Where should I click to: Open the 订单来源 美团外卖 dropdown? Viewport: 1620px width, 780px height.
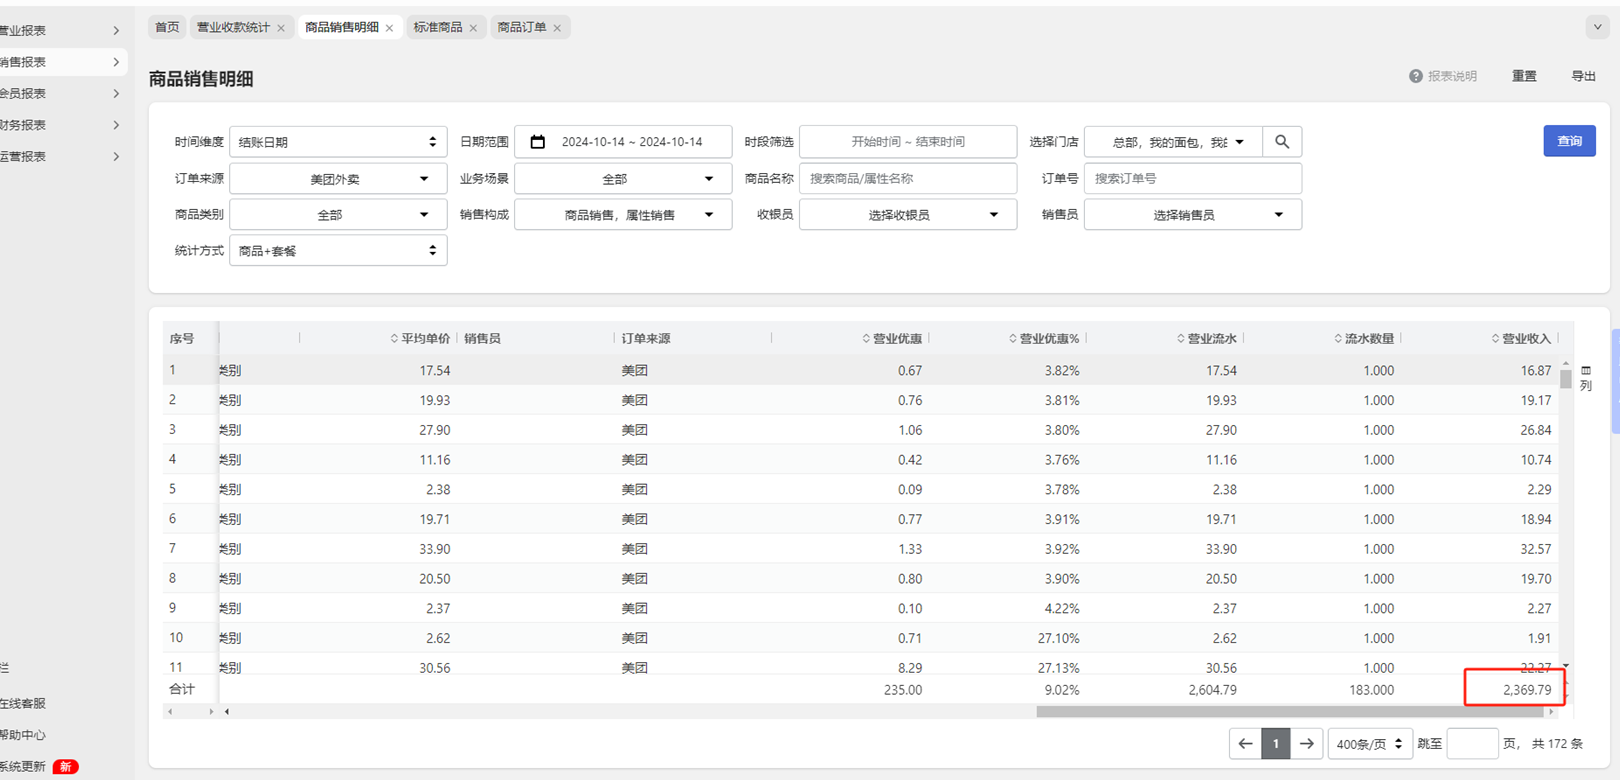338,179
